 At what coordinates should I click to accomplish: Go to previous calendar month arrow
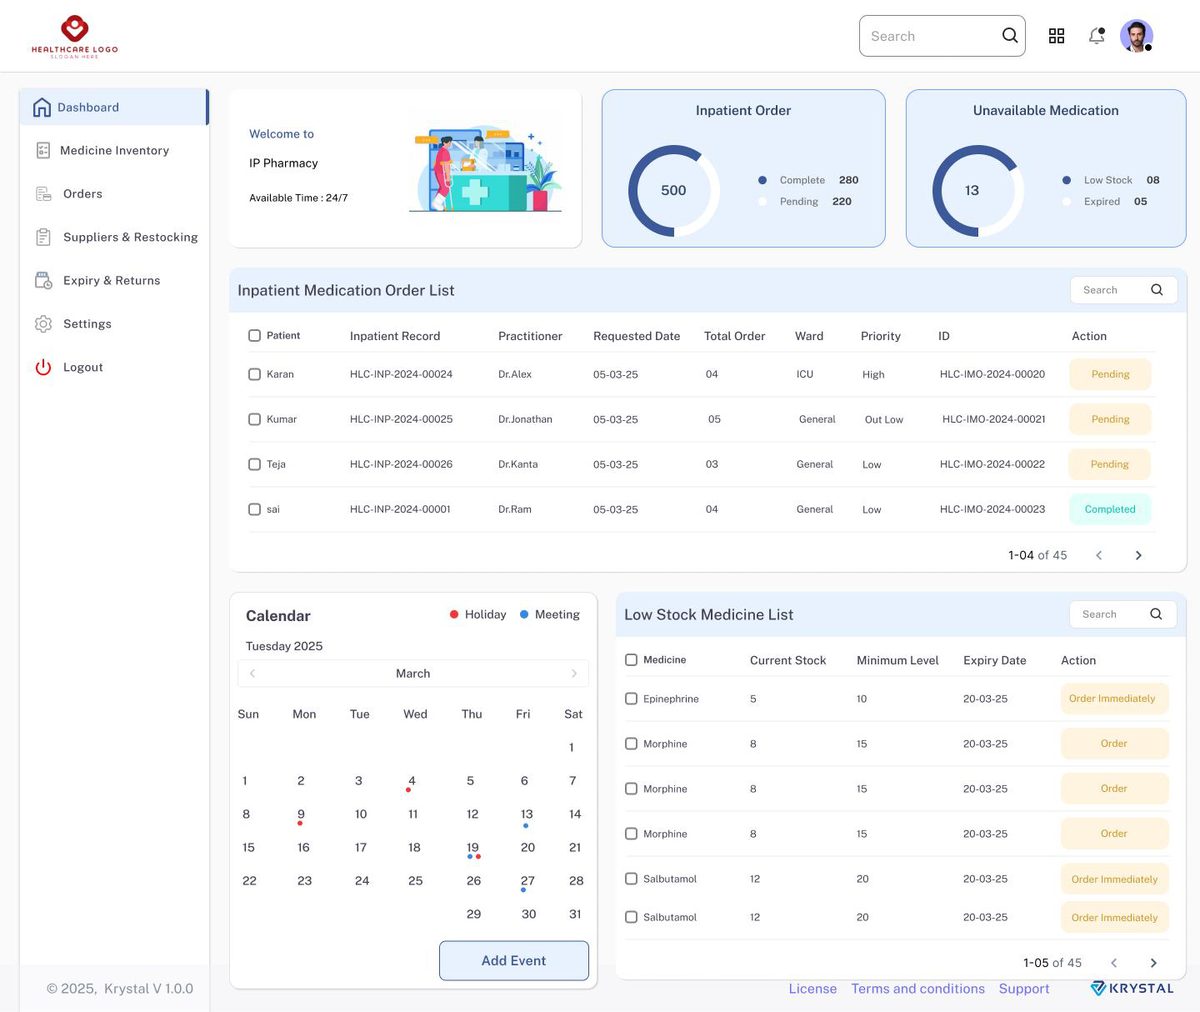252,673
